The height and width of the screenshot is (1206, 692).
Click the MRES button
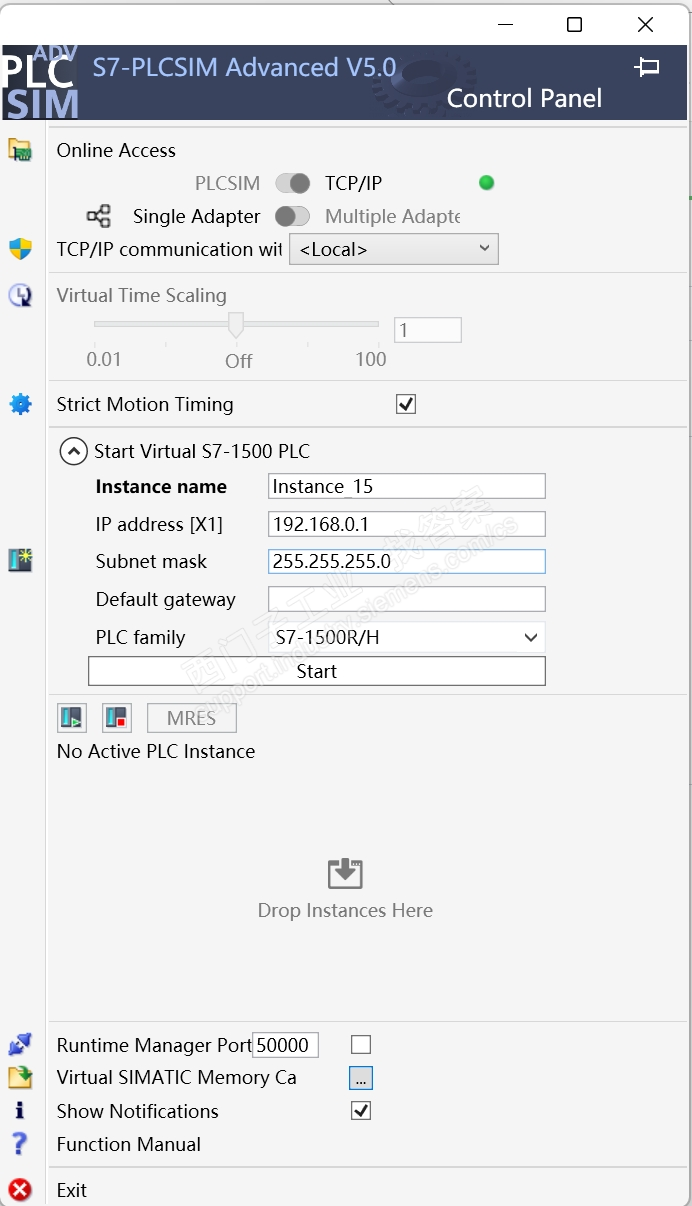click(x=192, y=718)
